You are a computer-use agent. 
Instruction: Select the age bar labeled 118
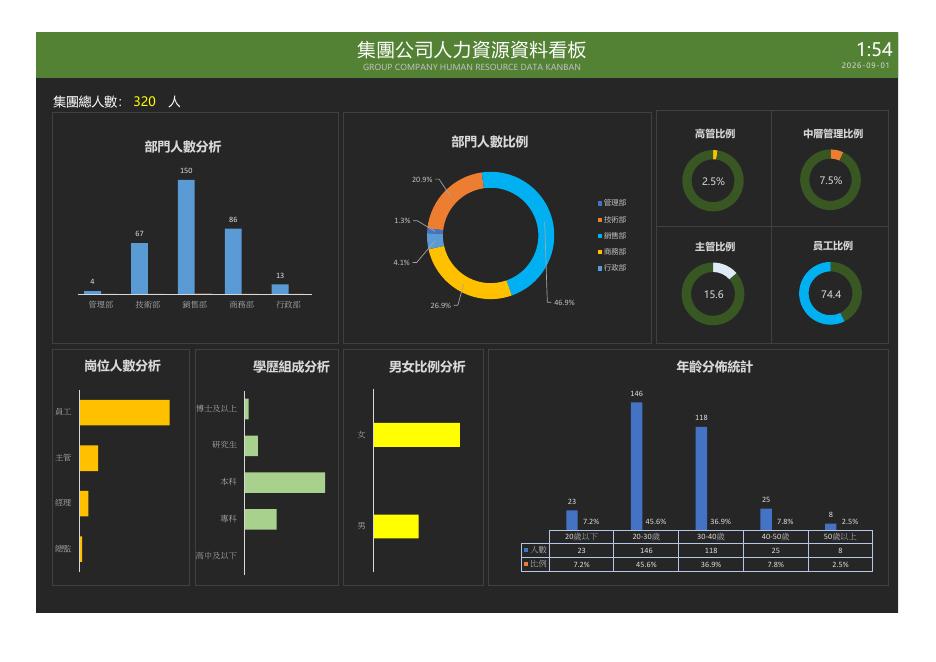(x=701, y=478)
